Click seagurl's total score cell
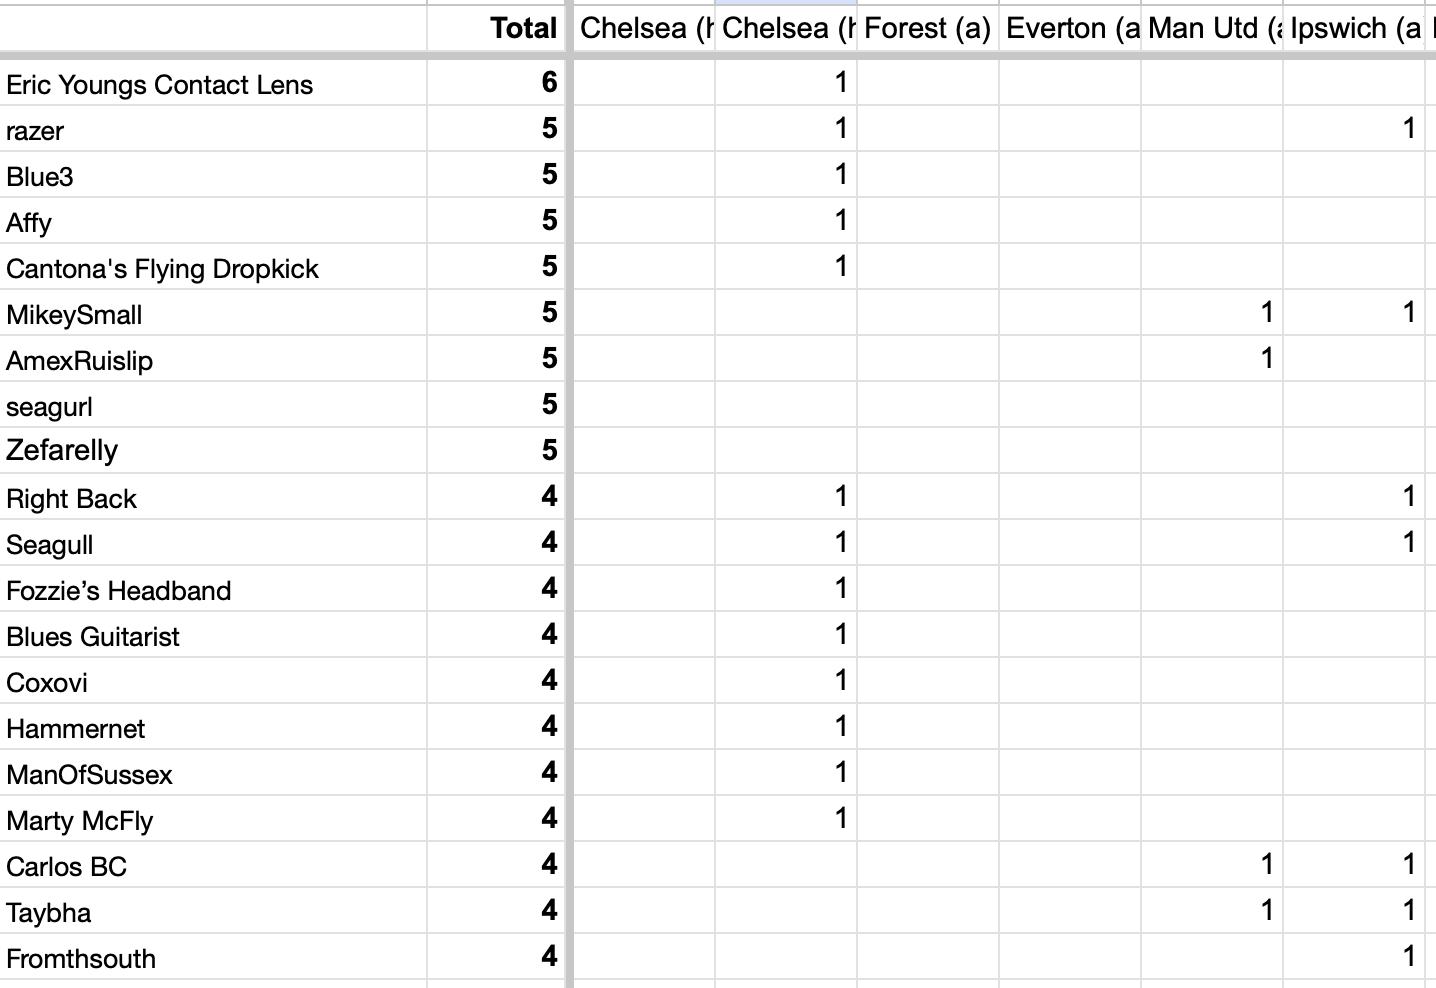This screenshot has width=1436, height=988. (x=496, y=405)
